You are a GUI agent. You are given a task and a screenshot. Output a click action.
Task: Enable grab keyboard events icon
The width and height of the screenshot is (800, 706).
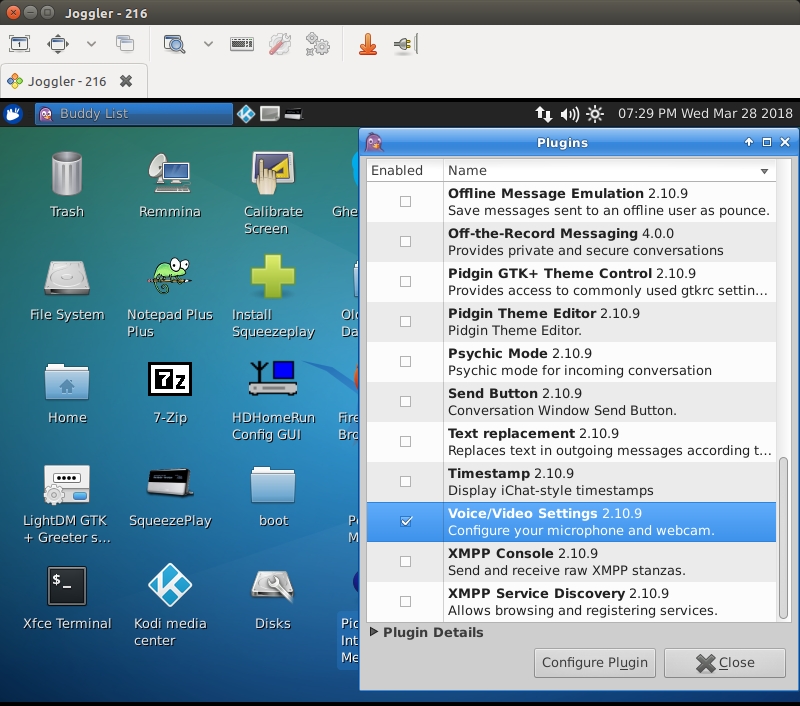click(x=242, y=44)
